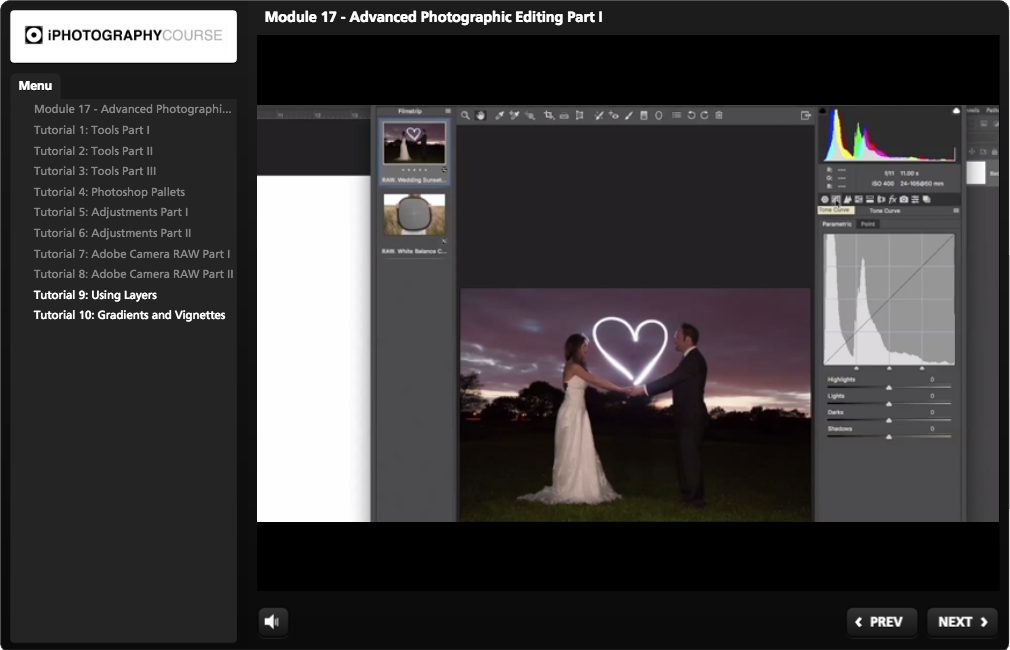Image resolution: width=1010 pixels, height=650 pixels.
Task: Open the Camera Calibration panel icon
Action: 904,200
